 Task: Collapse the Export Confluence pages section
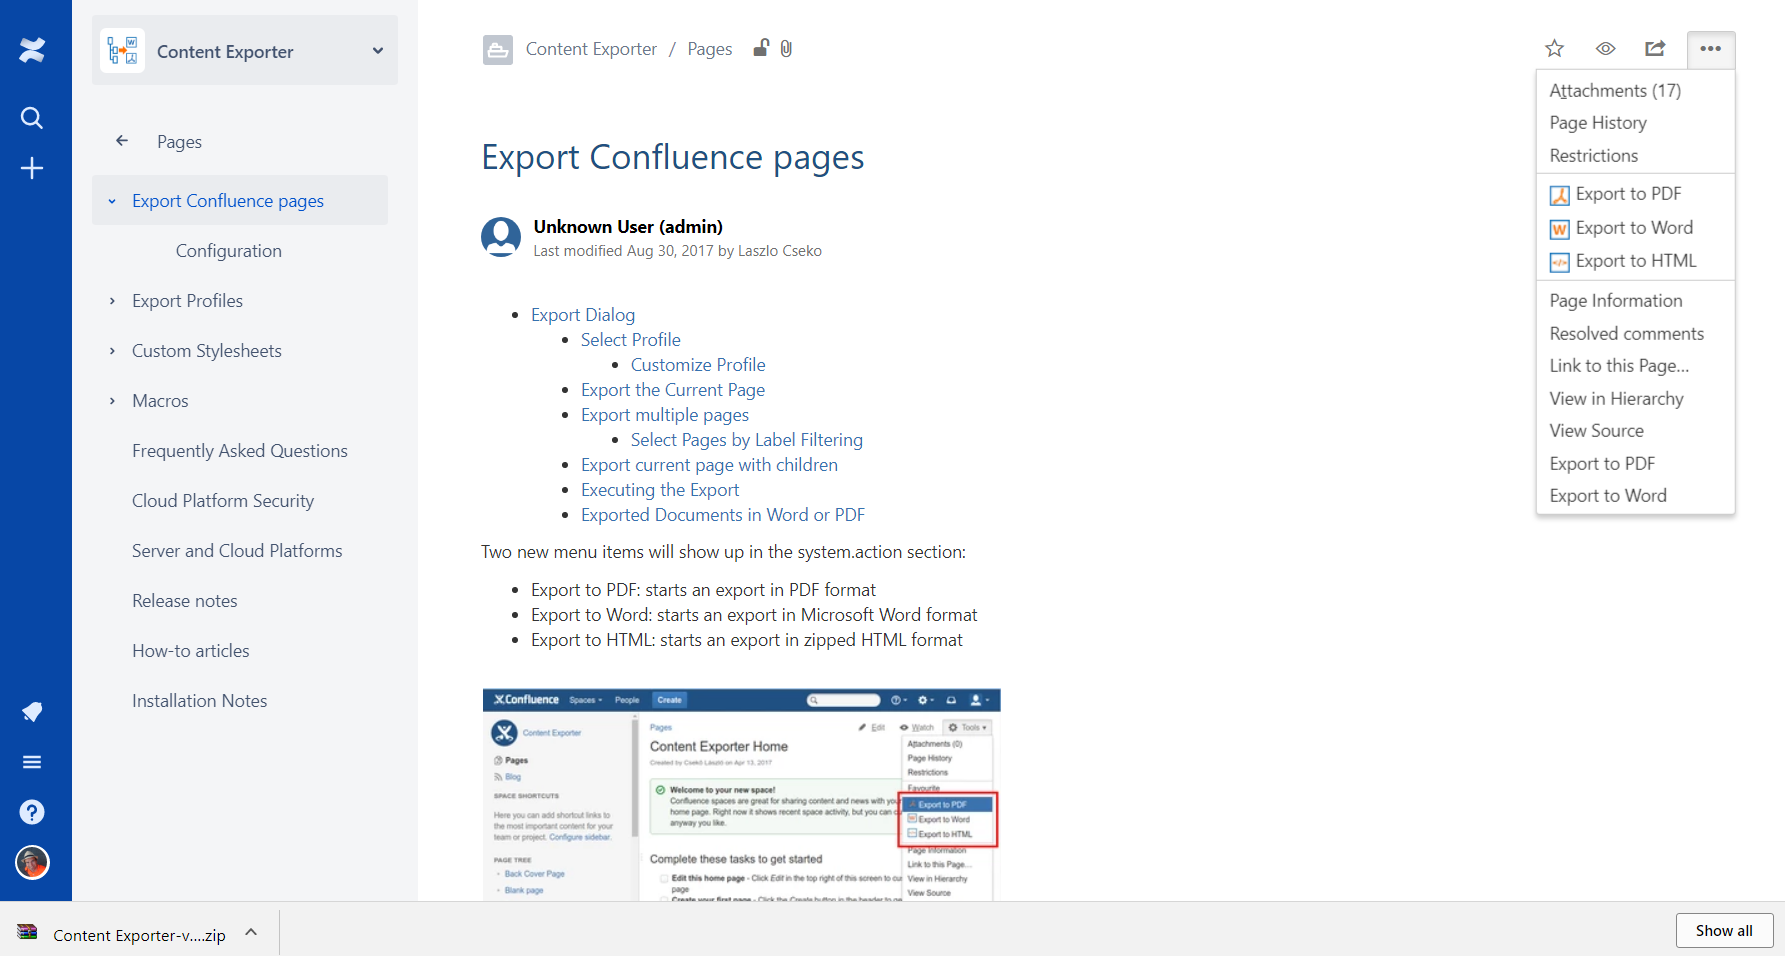(x=112, y=200)
